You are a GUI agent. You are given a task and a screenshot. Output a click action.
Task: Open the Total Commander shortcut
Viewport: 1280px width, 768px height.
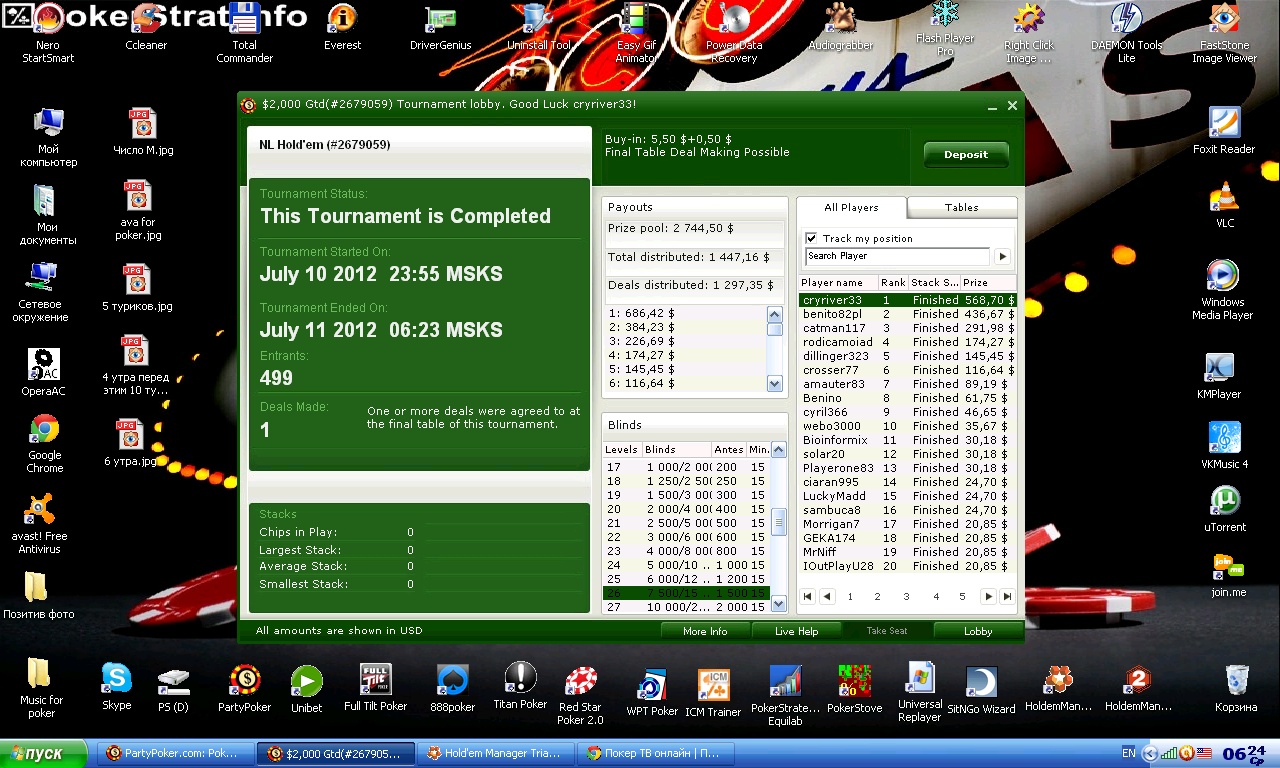[245, 34]
